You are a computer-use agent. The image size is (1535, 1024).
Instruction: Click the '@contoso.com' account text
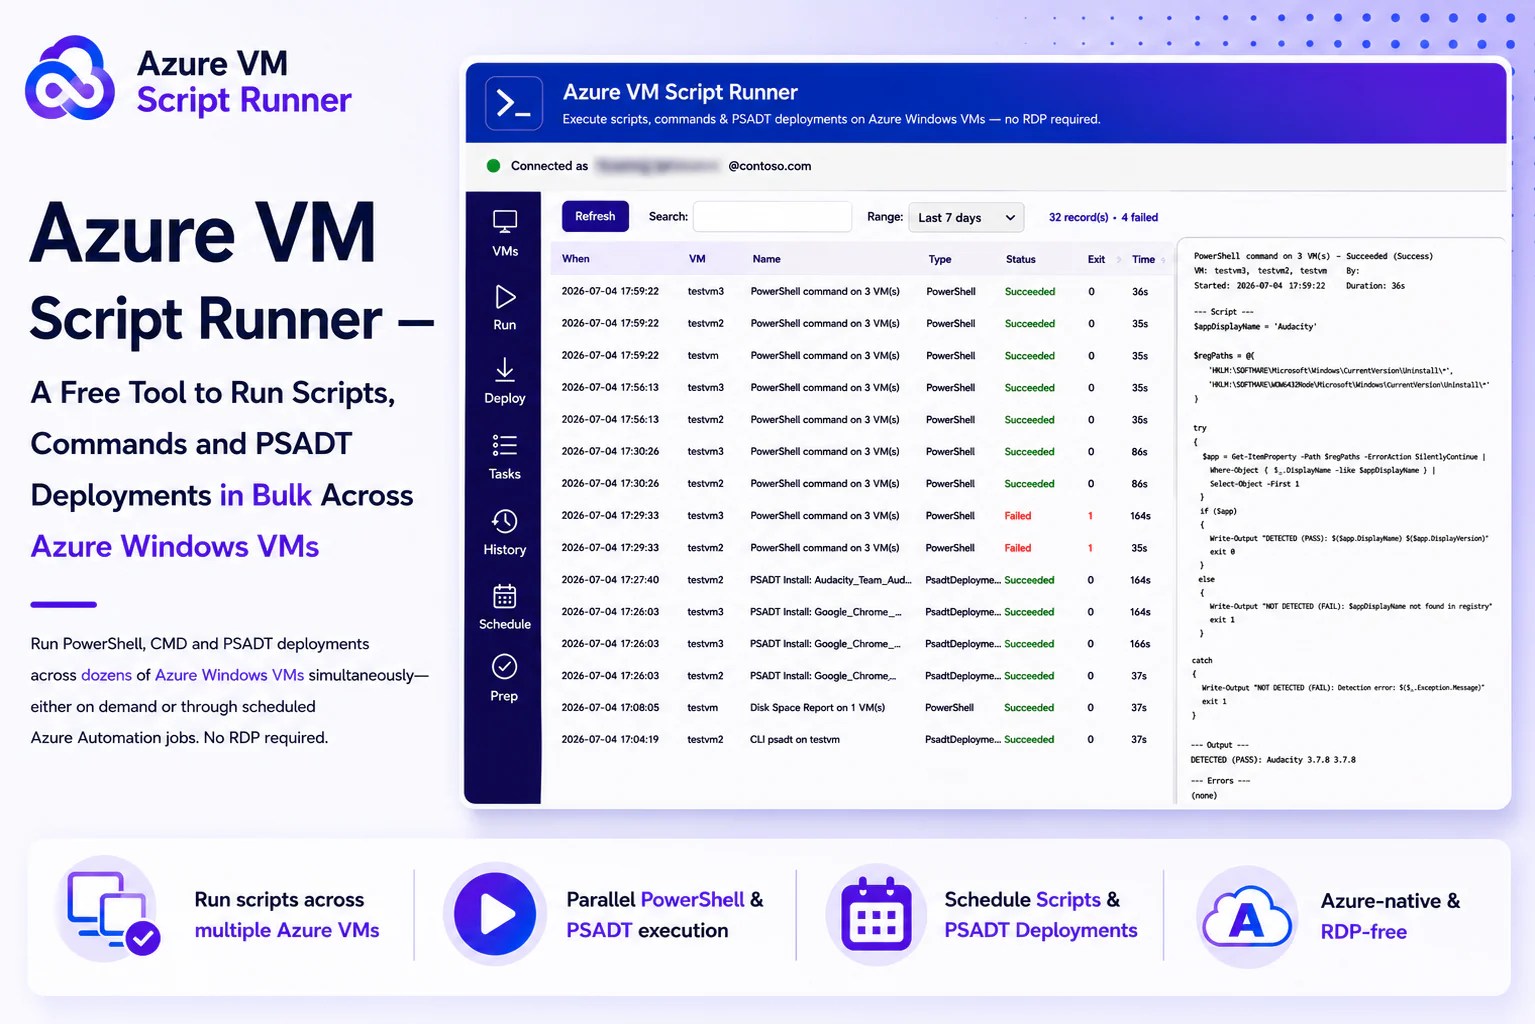point(770,166)
